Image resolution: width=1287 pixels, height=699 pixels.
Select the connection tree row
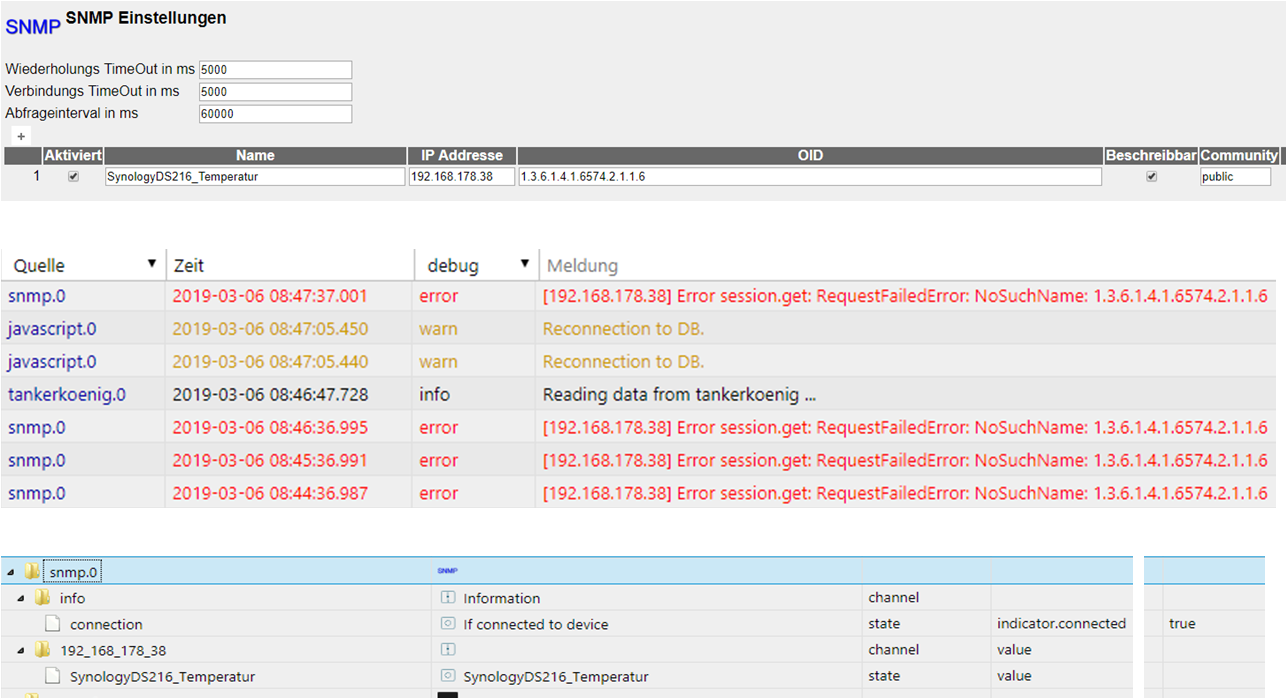tap(568, 624)
